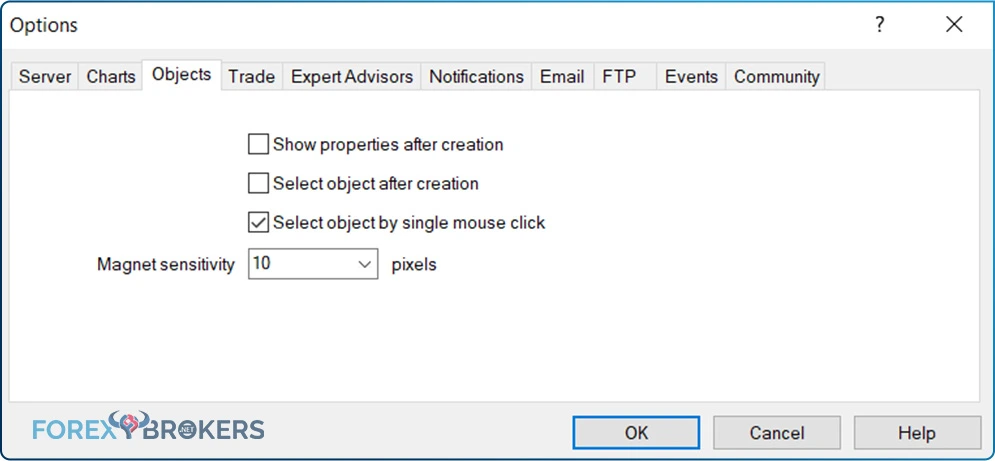
Task: Uncheck Select object by single mouse click
Action: [x=258, y=224]
